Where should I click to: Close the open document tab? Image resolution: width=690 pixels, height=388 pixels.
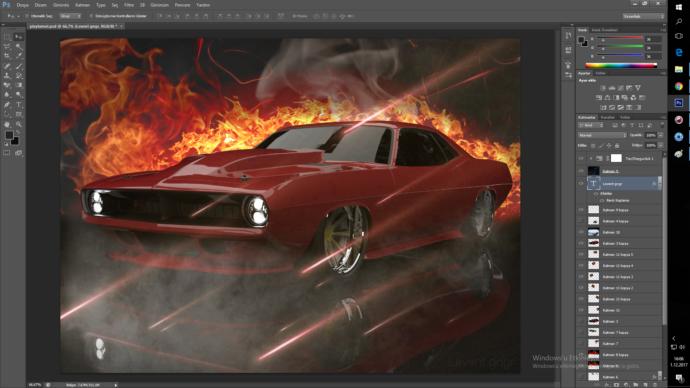pyautogui.click(x=121, y=26)
